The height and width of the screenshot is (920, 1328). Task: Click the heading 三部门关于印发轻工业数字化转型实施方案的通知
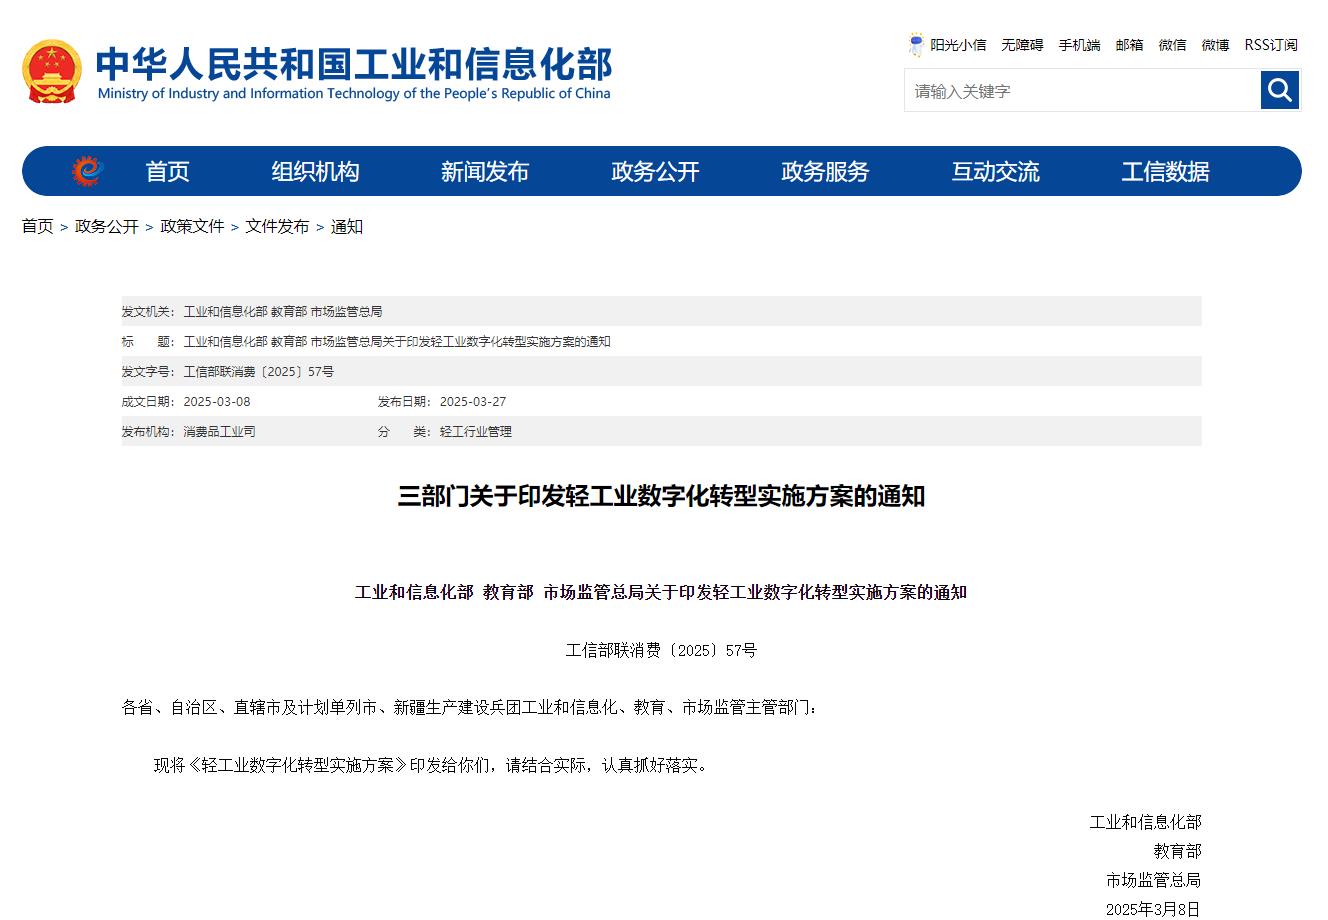coord(661,496)
